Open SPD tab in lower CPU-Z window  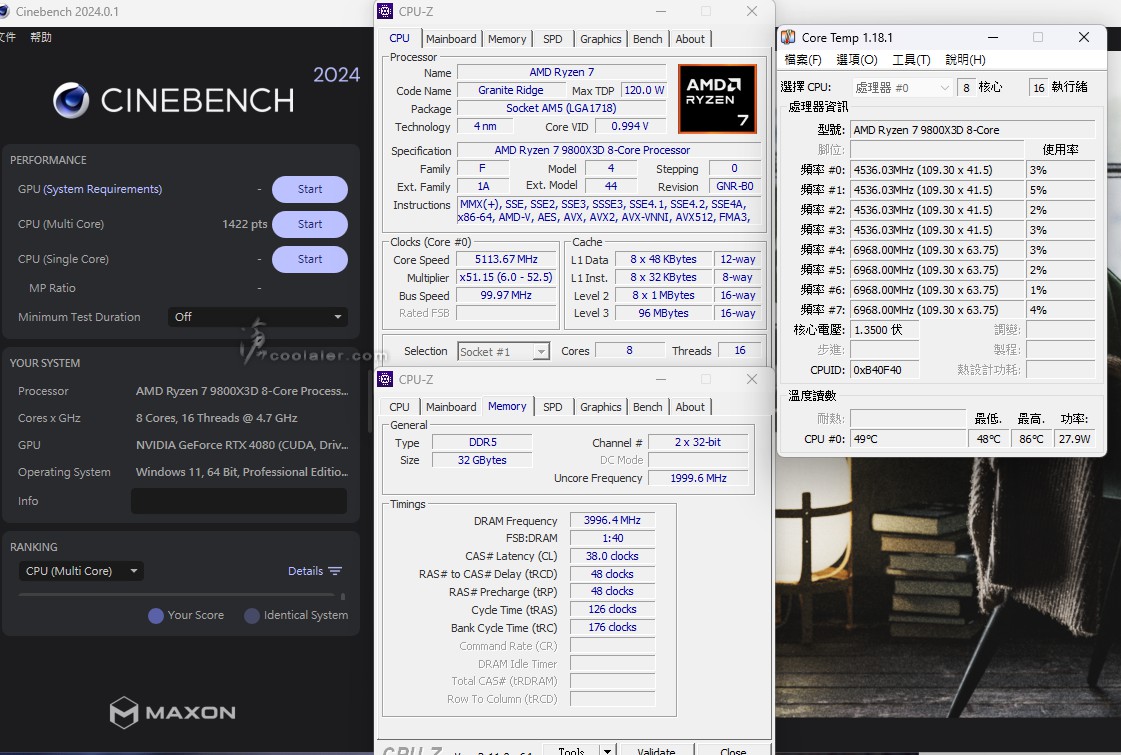tap(553, 407)
